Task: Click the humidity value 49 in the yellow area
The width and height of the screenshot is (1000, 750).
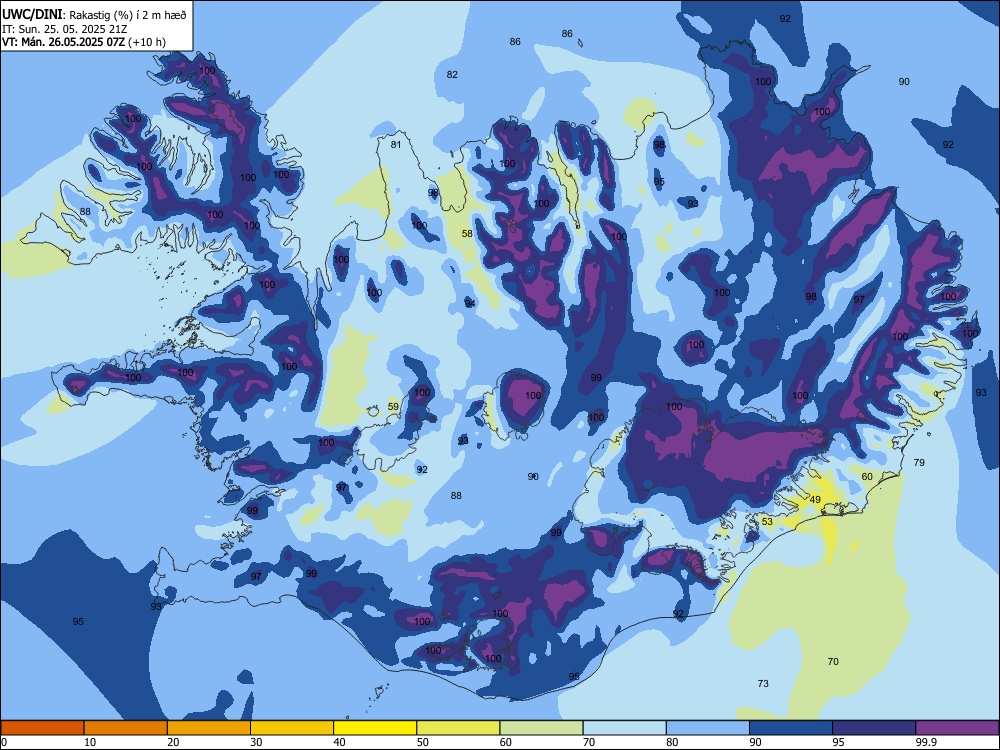Action: tap(815, 499)
